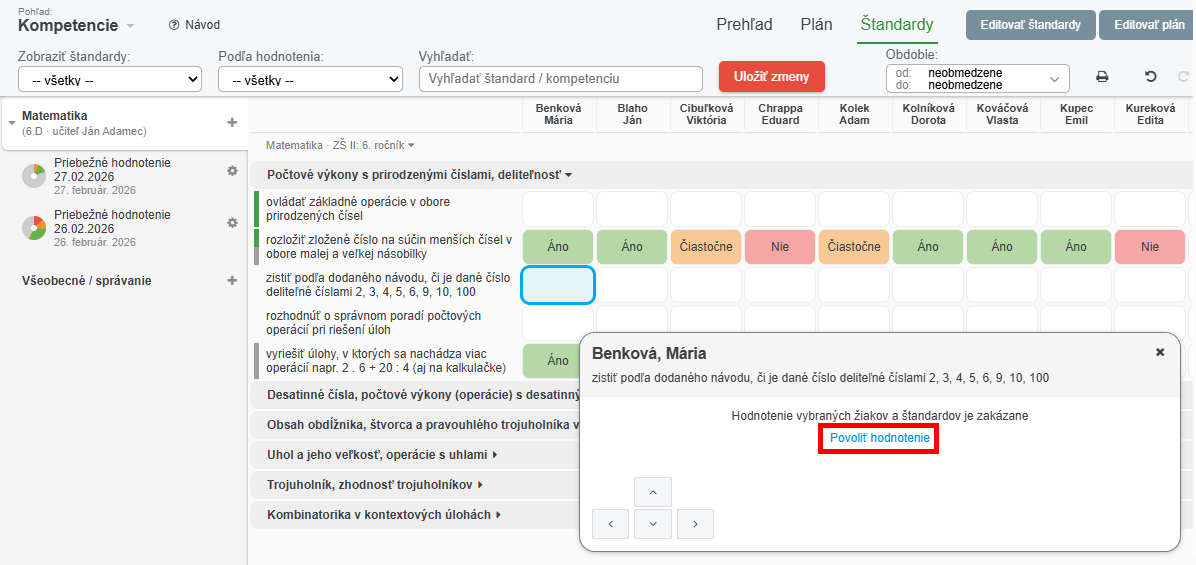This screenshot has width=1196, height=565.
Task: Click Chrappa Eduard's red Nie cell
Action: pos(780,247)
